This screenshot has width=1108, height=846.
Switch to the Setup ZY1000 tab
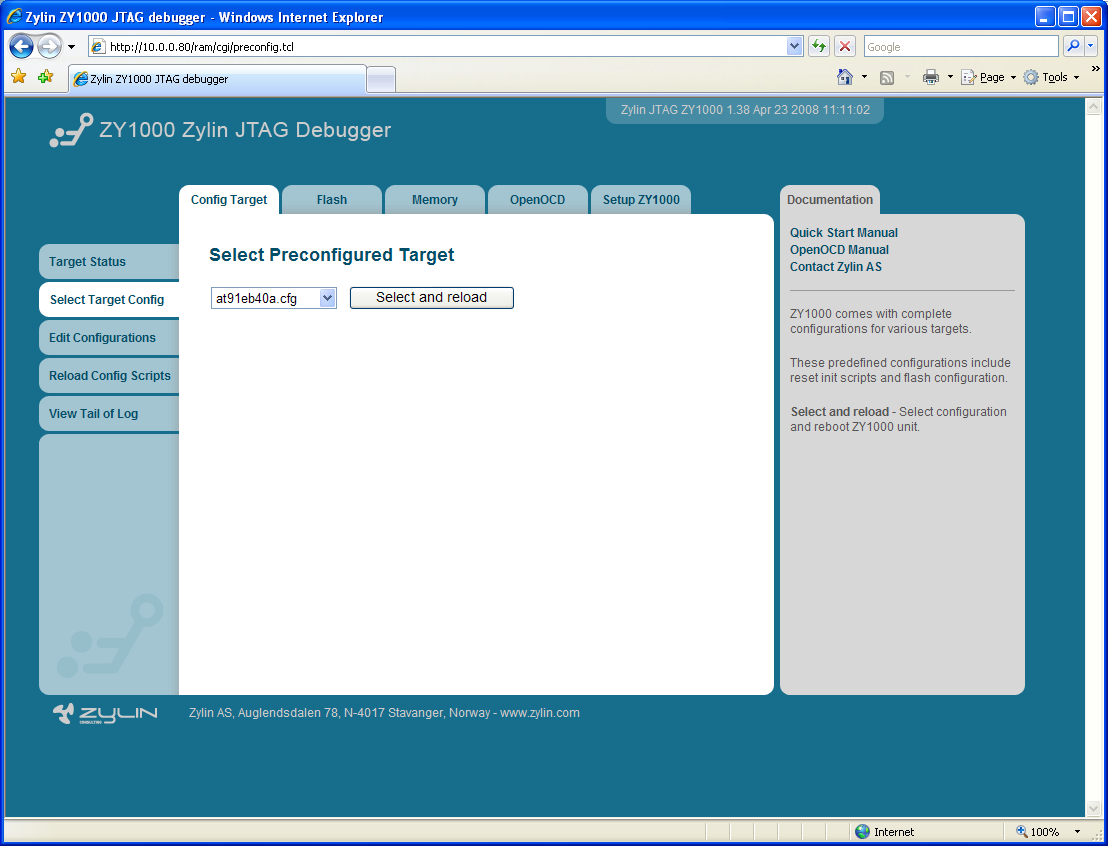click(x=641, y=200)
